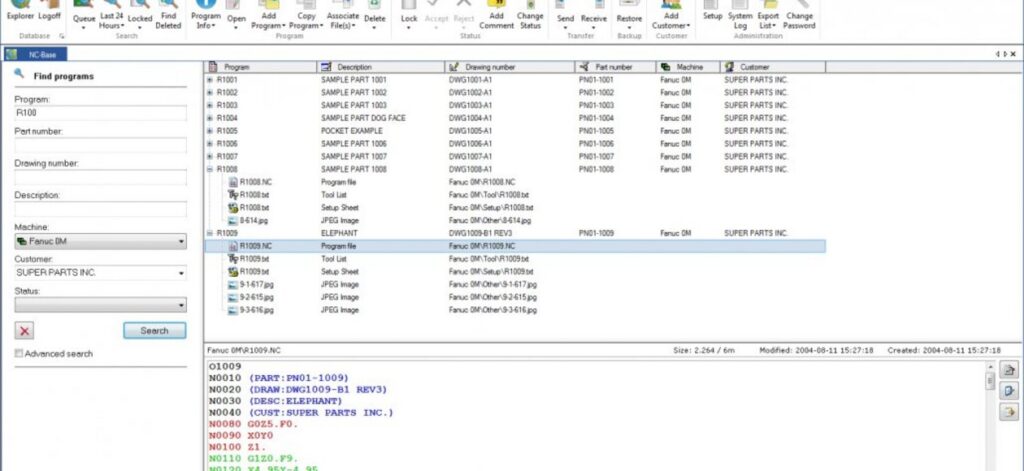Sort by the Program column header
This screenshot has height=471, width=1024.
(261, 67)
